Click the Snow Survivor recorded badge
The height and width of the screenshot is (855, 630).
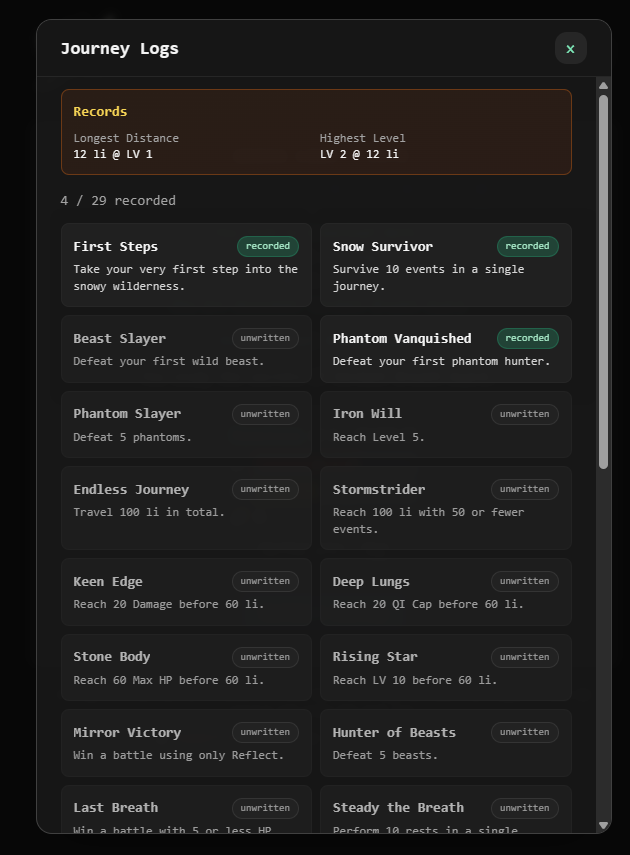[527, 246]
